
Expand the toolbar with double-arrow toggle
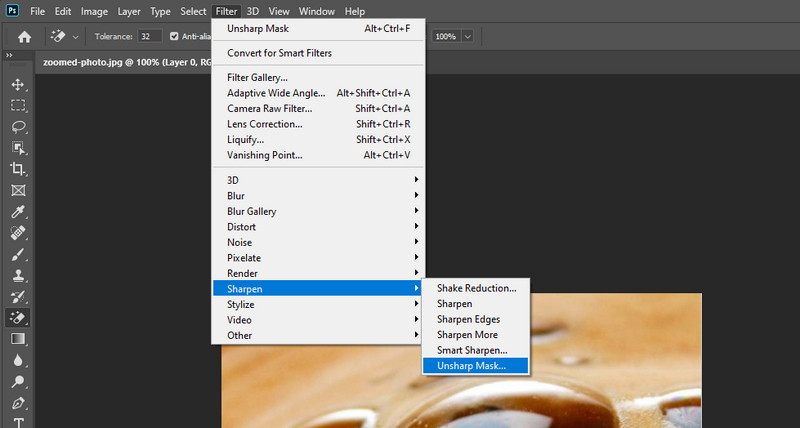[x=10, y=56]
